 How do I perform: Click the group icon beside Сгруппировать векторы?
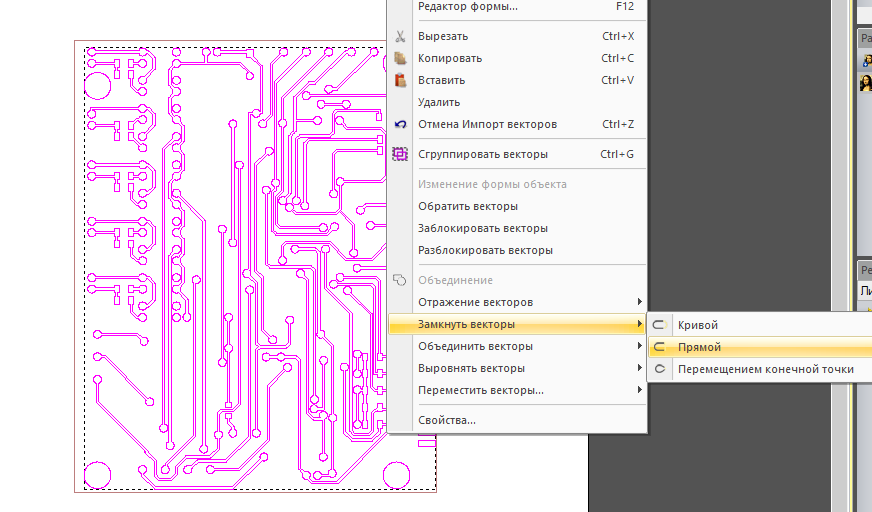(400, 154)
